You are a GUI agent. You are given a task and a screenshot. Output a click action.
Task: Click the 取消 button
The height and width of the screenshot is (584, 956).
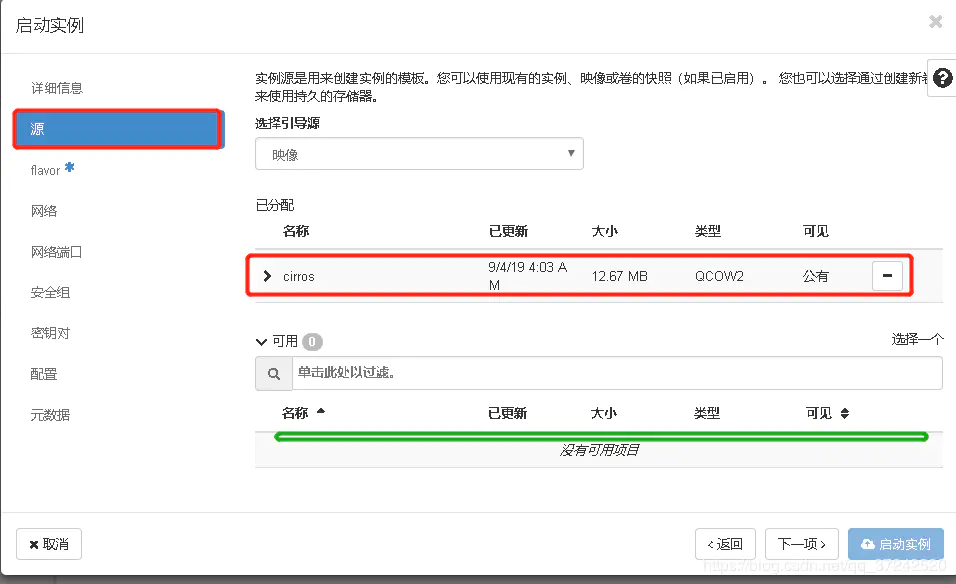49,544
